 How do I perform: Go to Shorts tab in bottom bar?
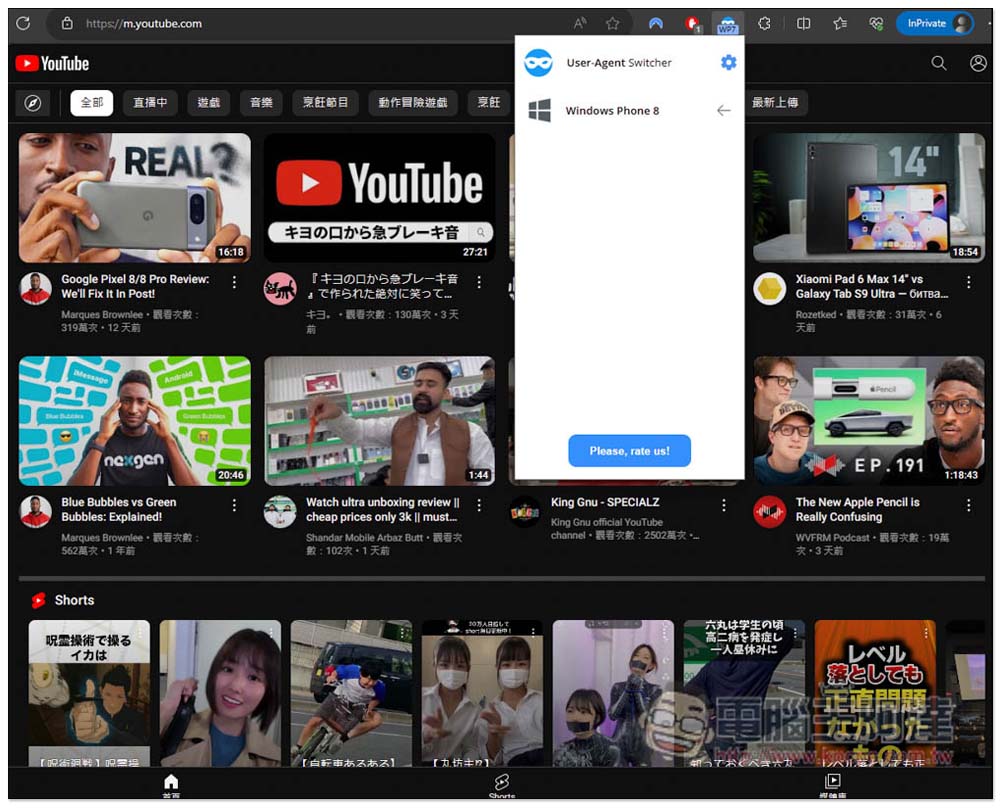pos(502,785)
